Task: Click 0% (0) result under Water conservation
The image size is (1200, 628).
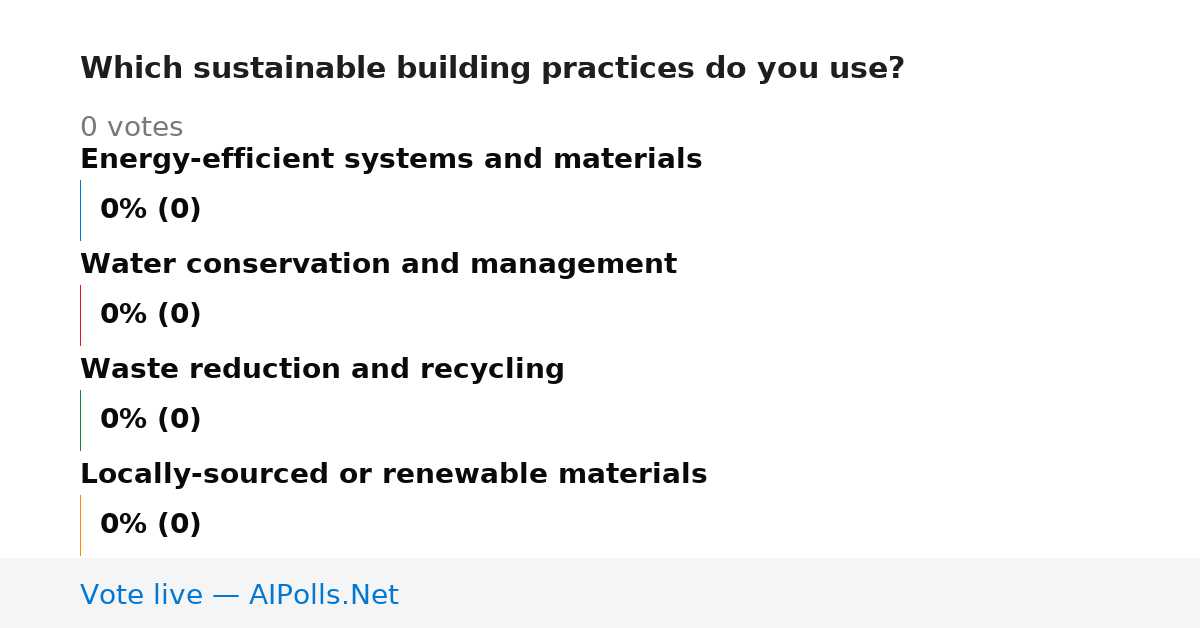Action: click(x=150, y=315)
